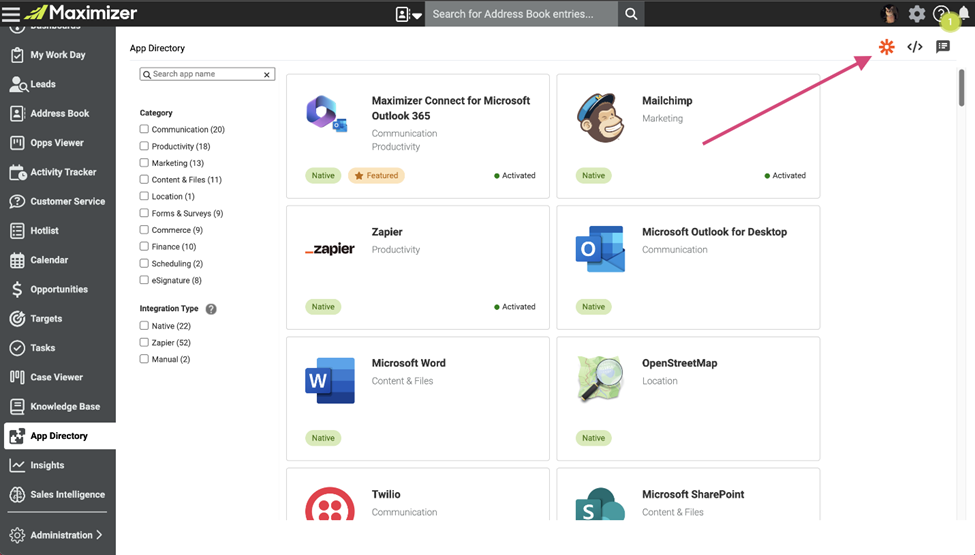Screen dimensions: 975x555
Task: Check the Location (1) category
Action: 144,196
